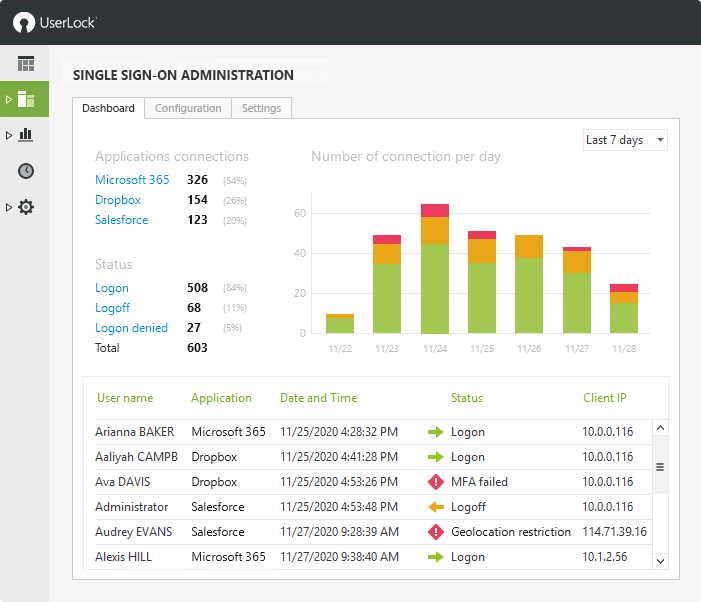Open the Logoff status link
The image size is (701, 602).
[x=112, y=308]
